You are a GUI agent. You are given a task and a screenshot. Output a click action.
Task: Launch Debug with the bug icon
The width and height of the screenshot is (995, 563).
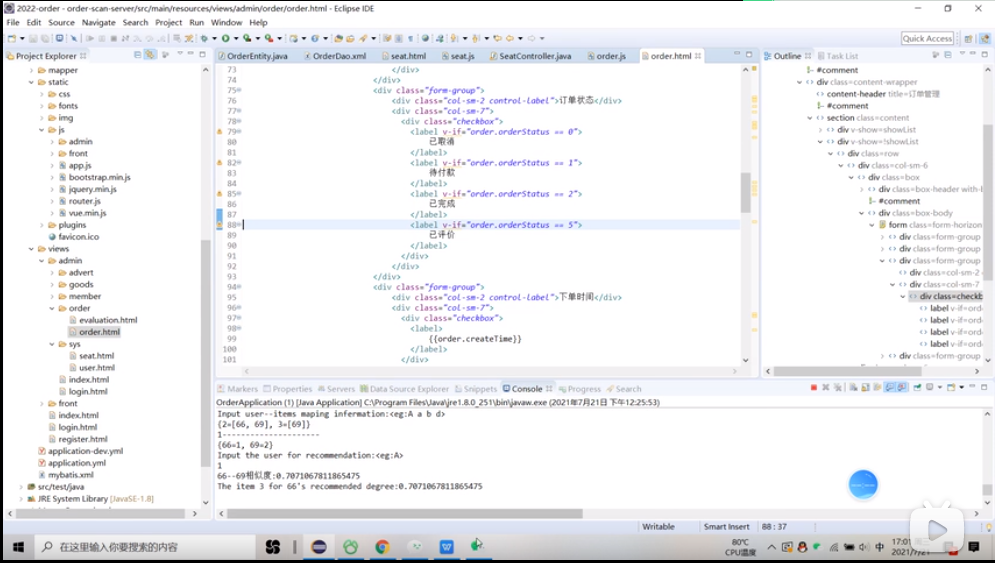click(x=204, y=38)
